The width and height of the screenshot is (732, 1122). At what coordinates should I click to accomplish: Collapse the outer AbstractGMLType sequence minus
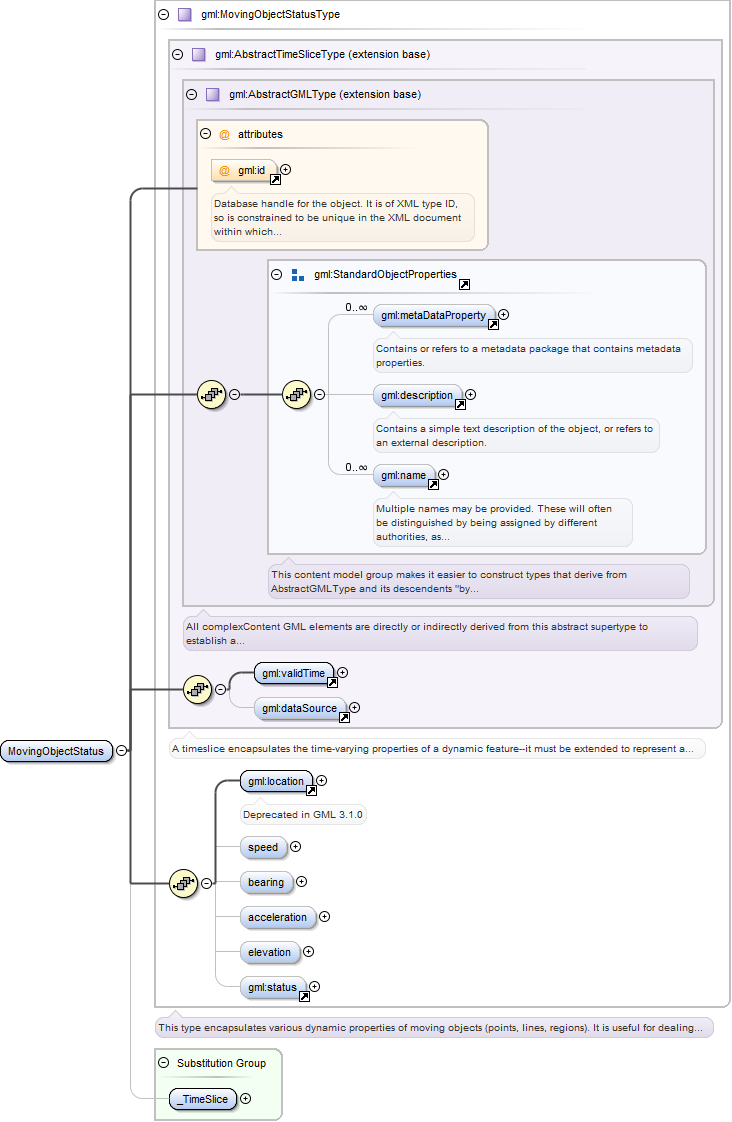click(234, 394)
